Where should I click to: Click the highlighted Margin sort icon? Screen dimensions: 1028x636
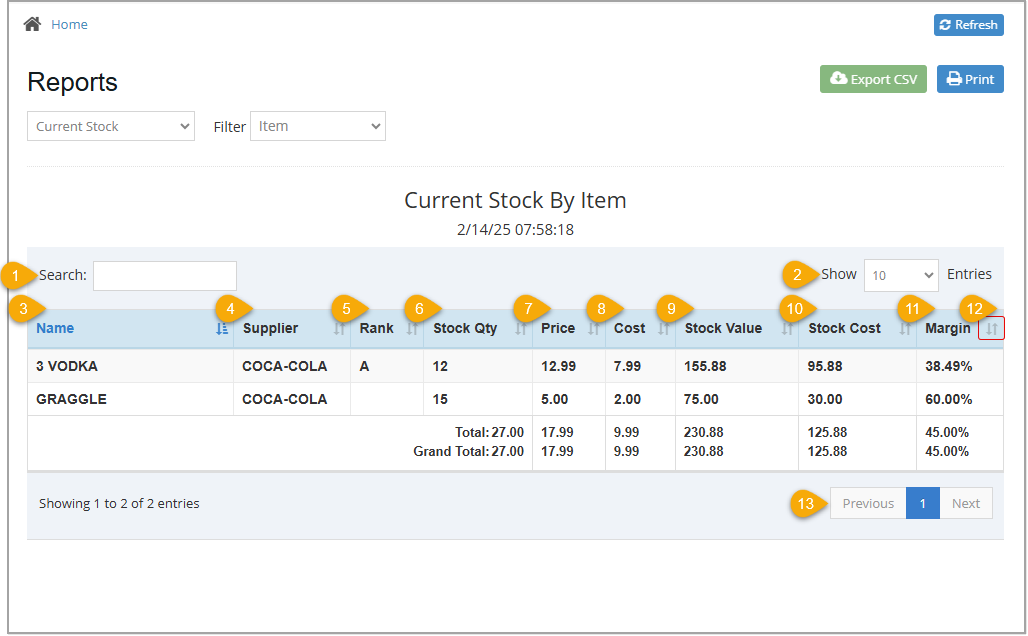(x=991, y=327)
